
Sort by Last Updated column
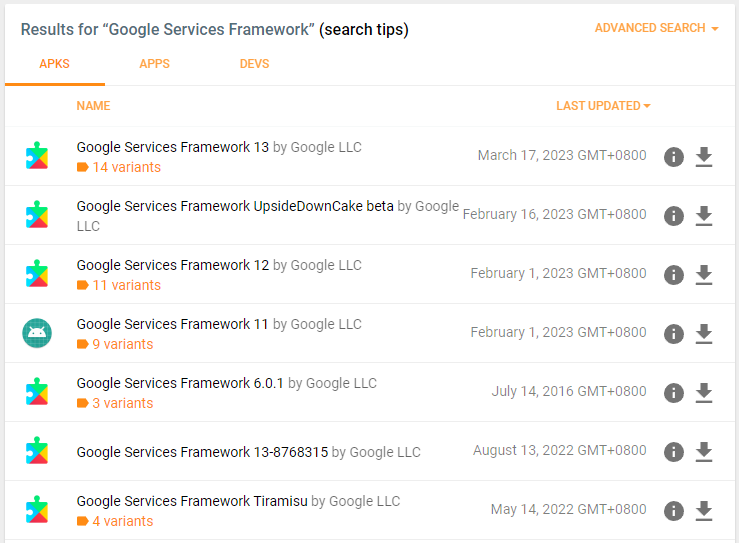603,106
